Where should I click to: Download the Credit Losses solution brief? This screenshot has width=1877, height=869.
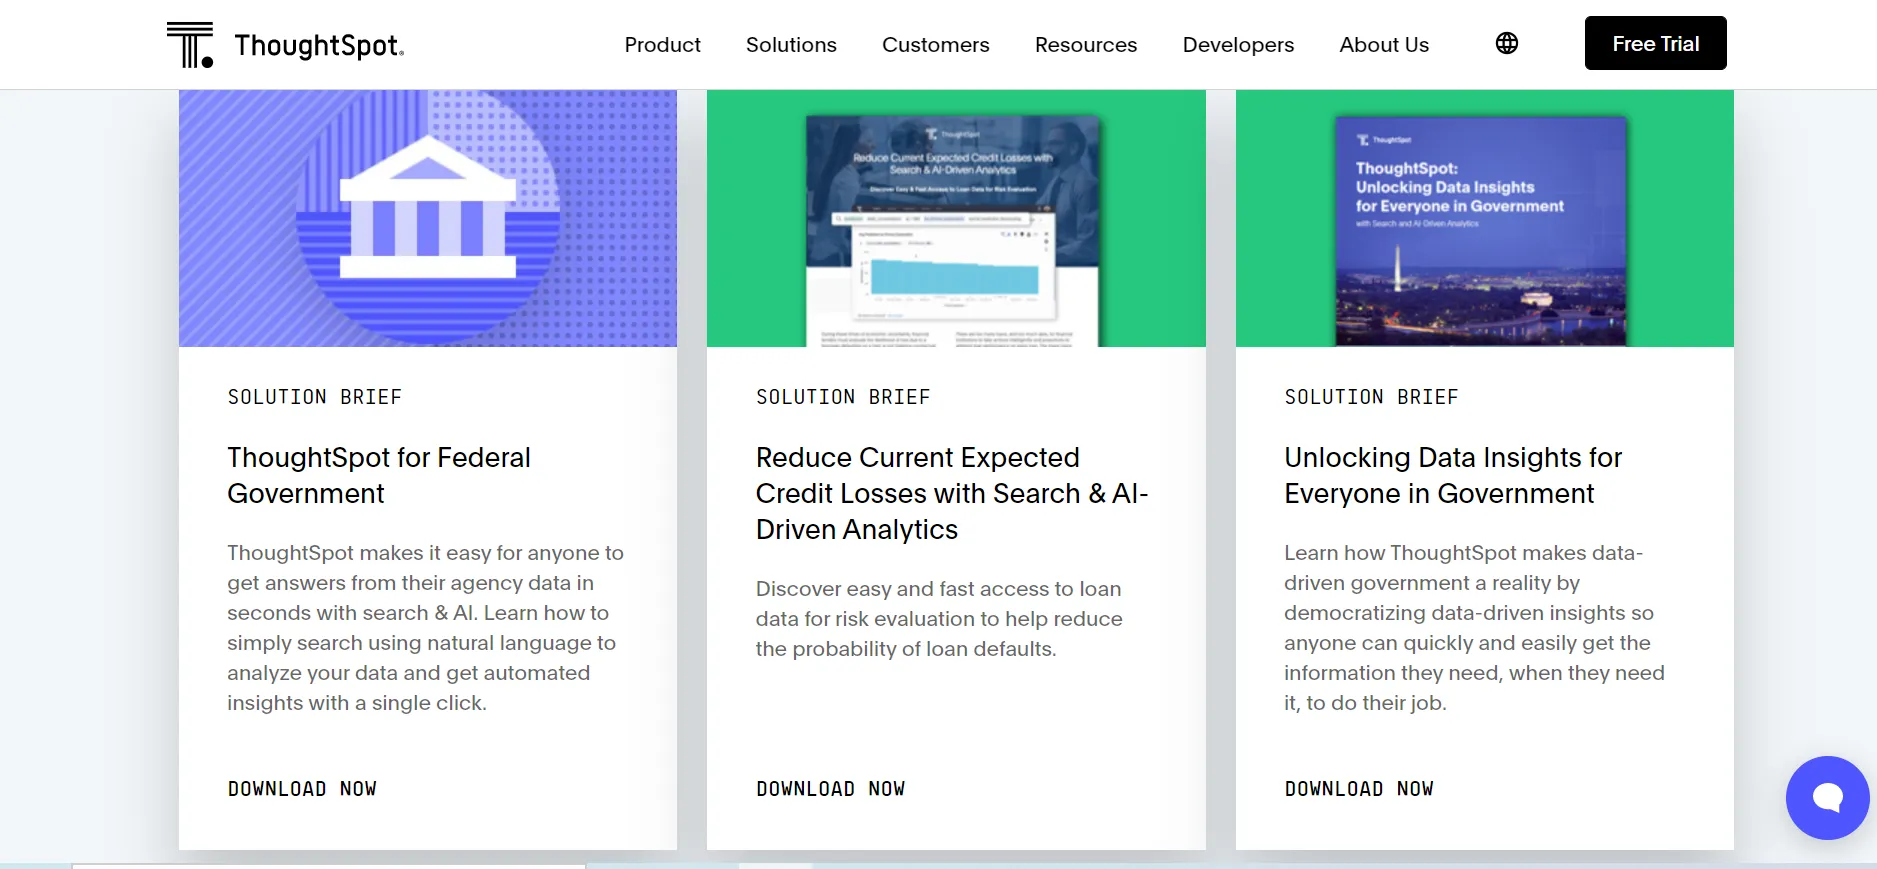pos(830,789)
